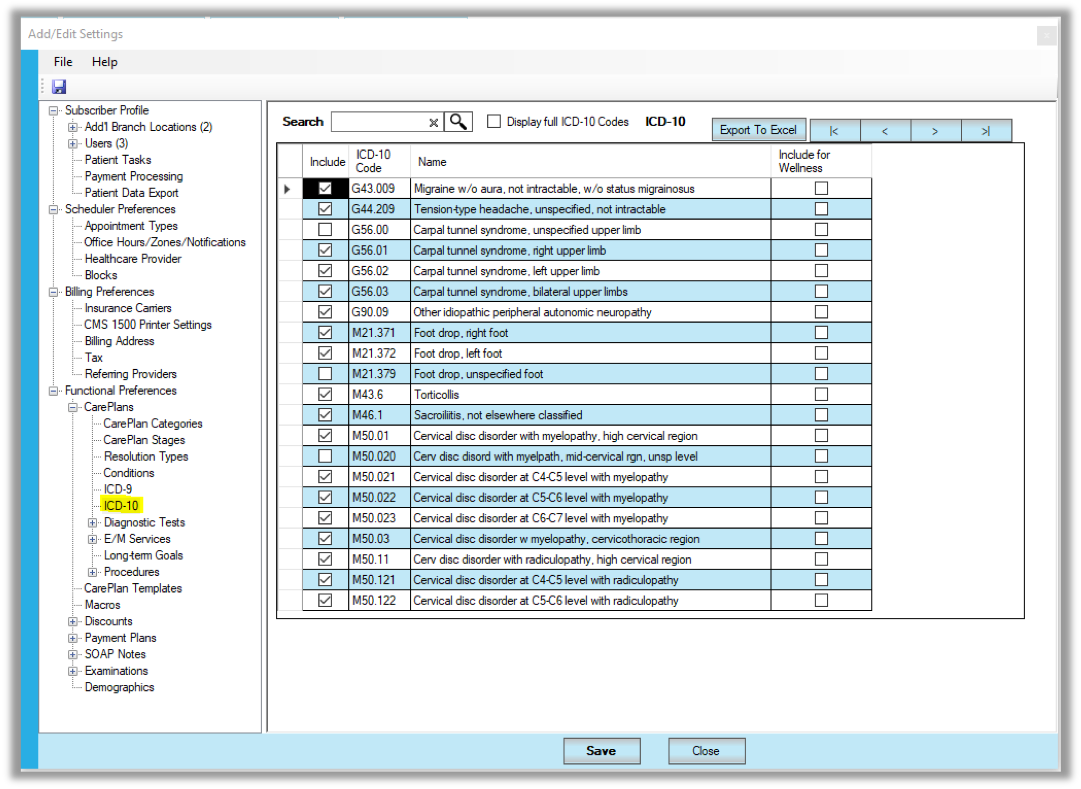Click the magnifier search icon

coord(458,122)
